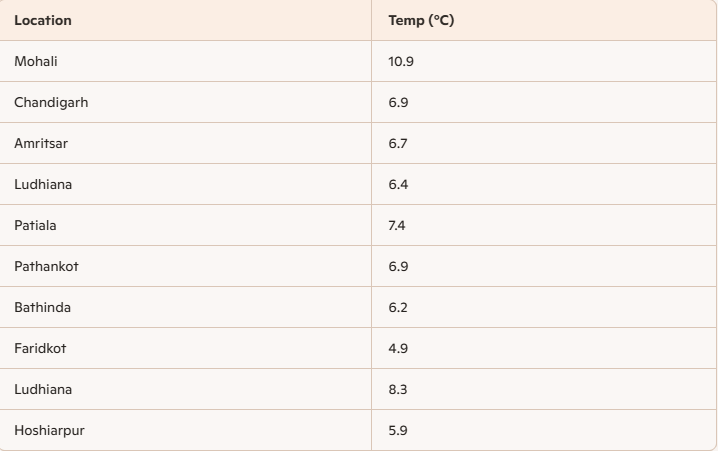Image resolution: width=718 pixels, height=451 pixels.
Task: Select the 6.4 temperature value
Action: (398, 184)
